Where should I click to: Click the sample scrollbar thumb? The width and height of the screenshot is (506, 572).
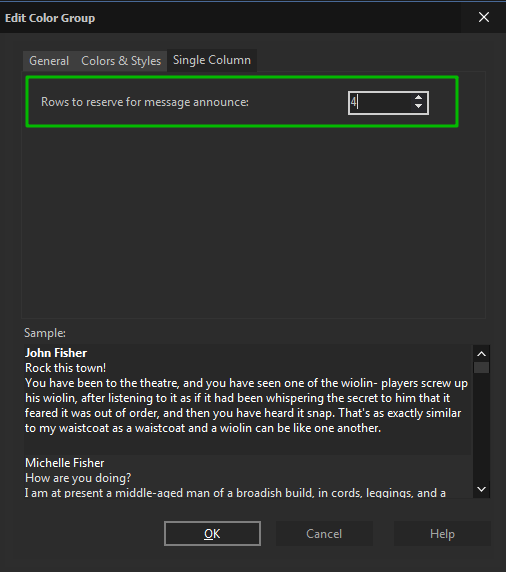pos(481,367)
